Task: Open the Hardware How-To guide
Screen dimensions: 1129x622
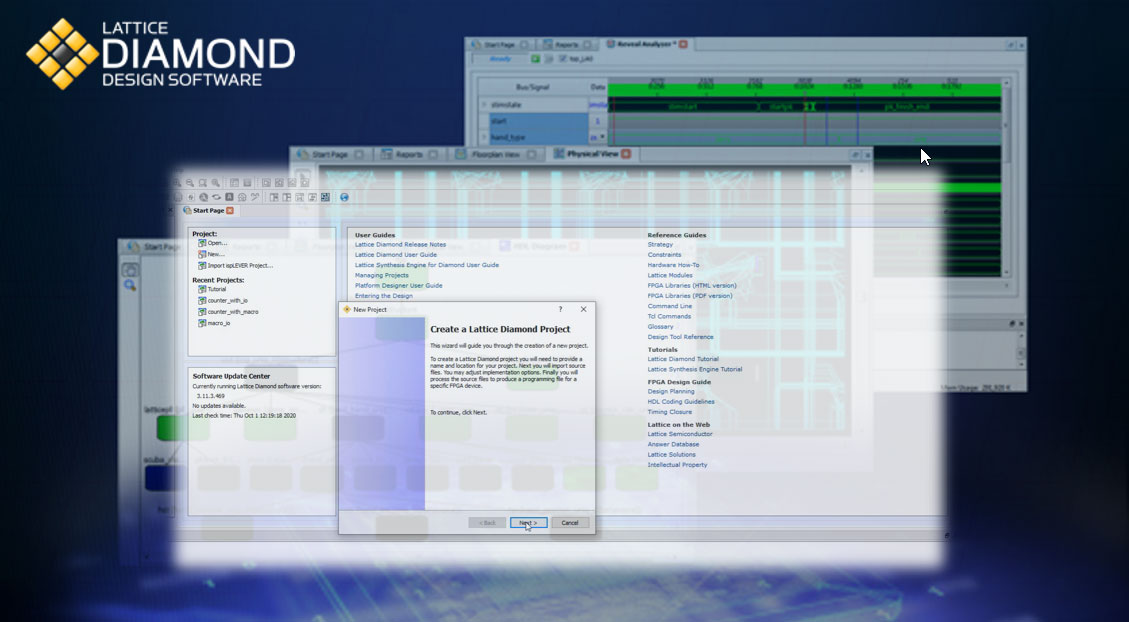Action: [673, 265]
